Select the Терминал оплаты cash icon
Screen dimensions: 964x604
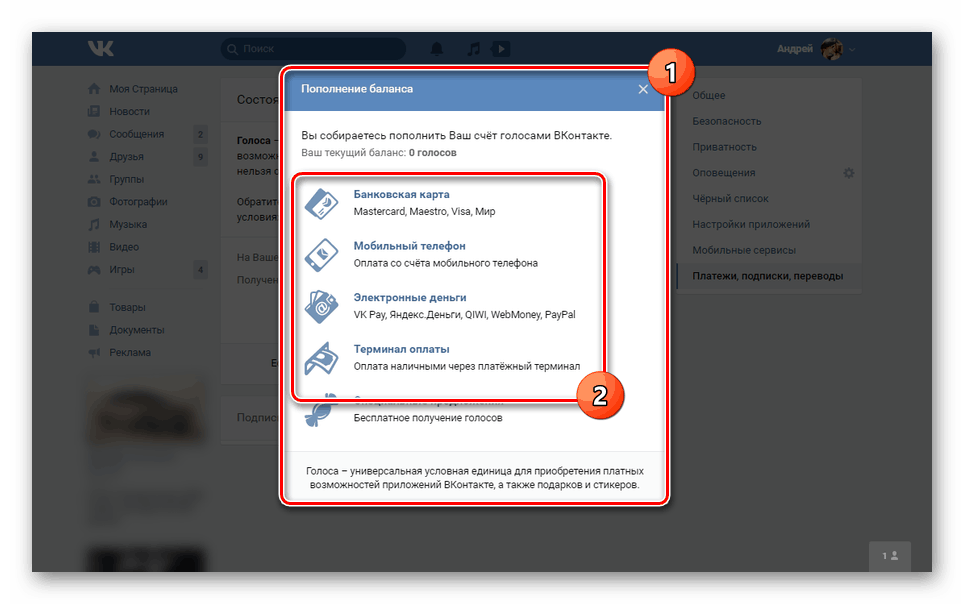coord(322,359)
